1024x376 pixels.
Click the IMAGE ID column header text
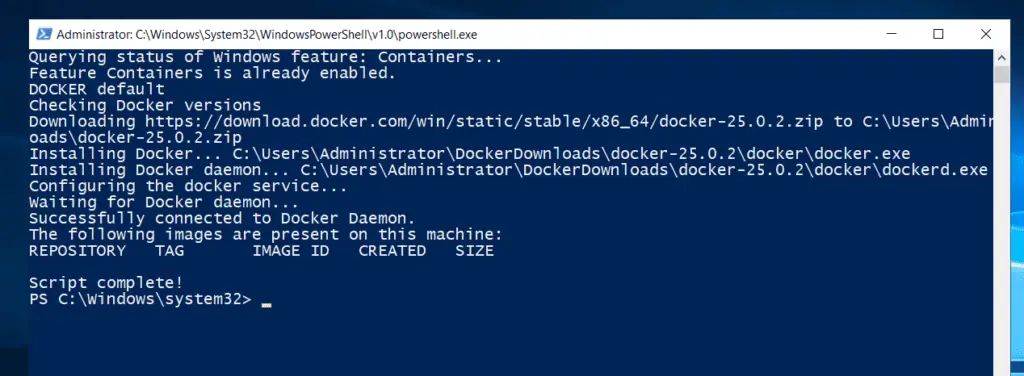(291, 251)
